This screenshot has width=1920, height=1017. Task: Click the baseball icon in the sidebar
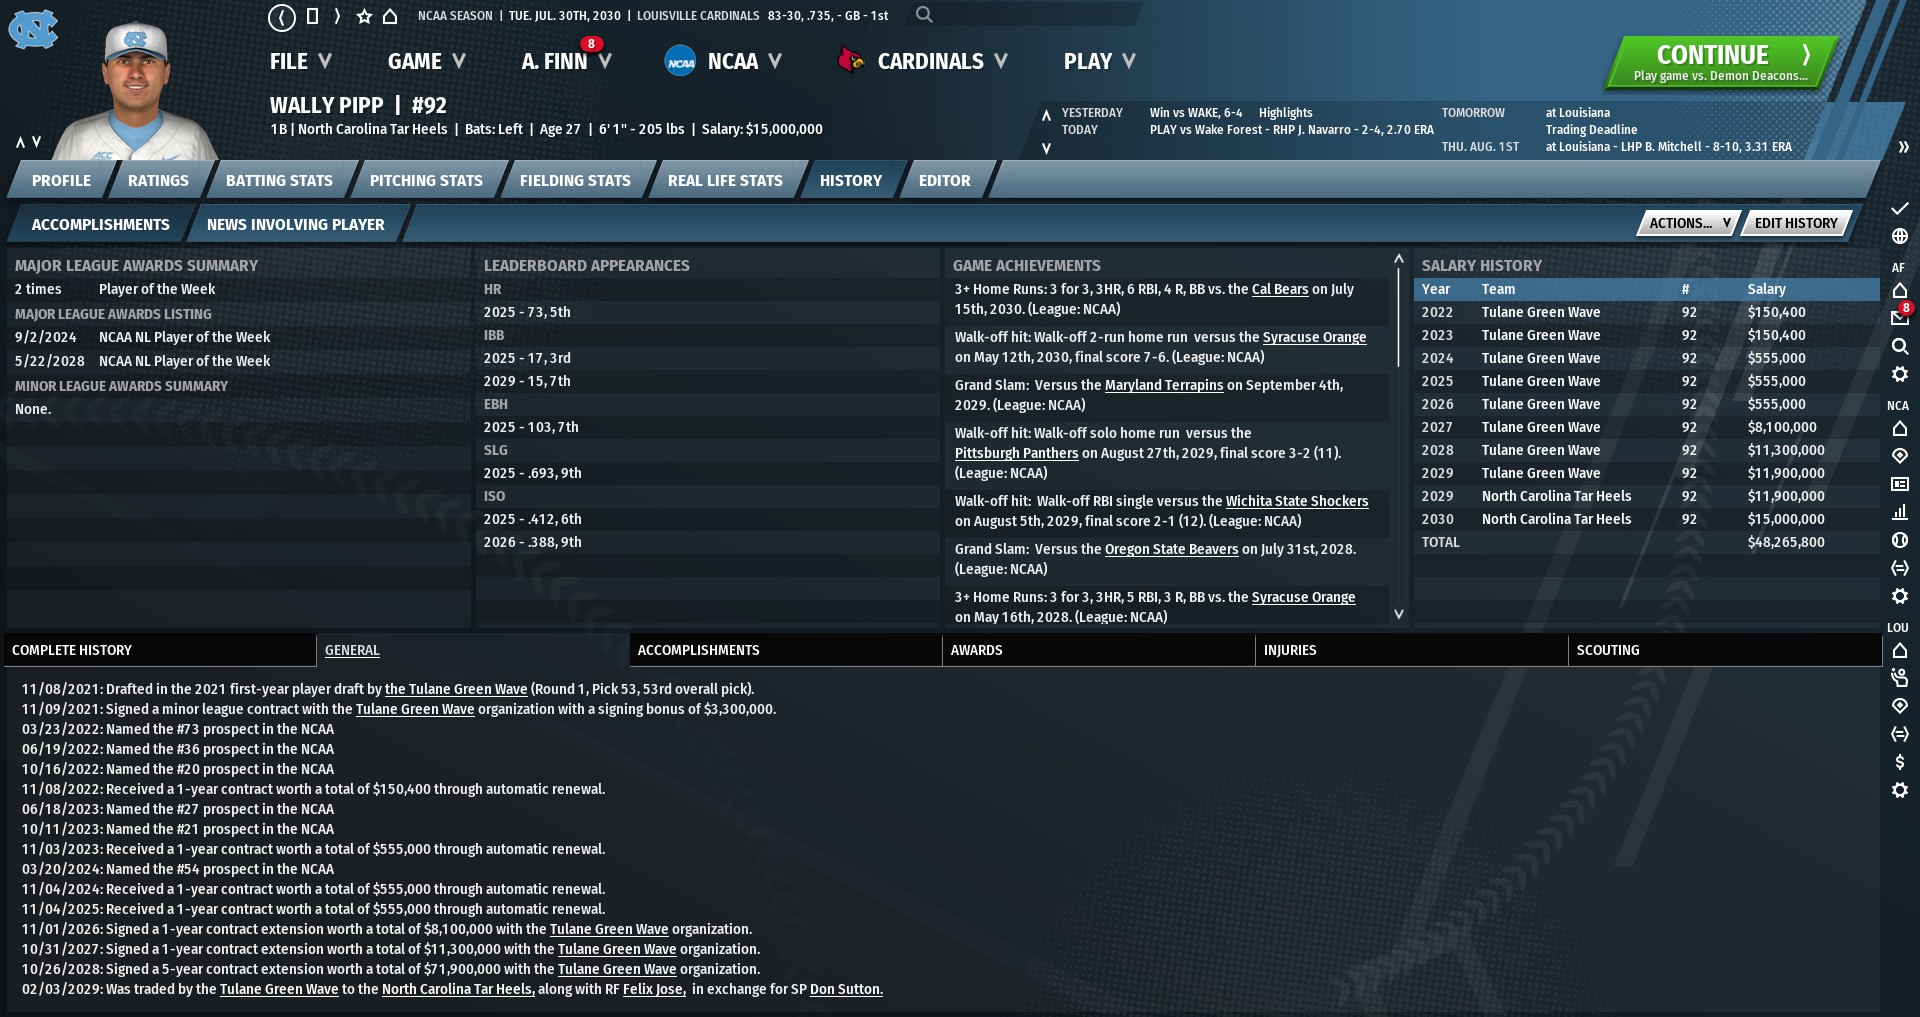pos(1899,540)
